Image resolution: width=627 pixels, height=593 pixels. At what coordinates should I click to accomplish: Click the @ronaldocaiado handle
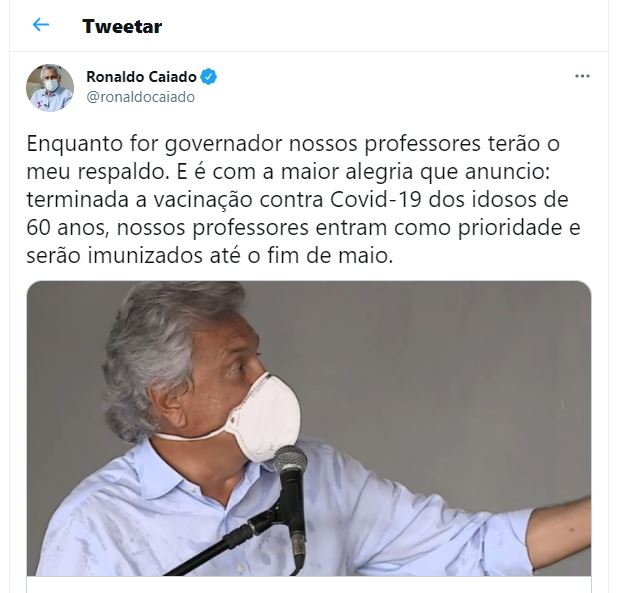click(x=141, y=97)
